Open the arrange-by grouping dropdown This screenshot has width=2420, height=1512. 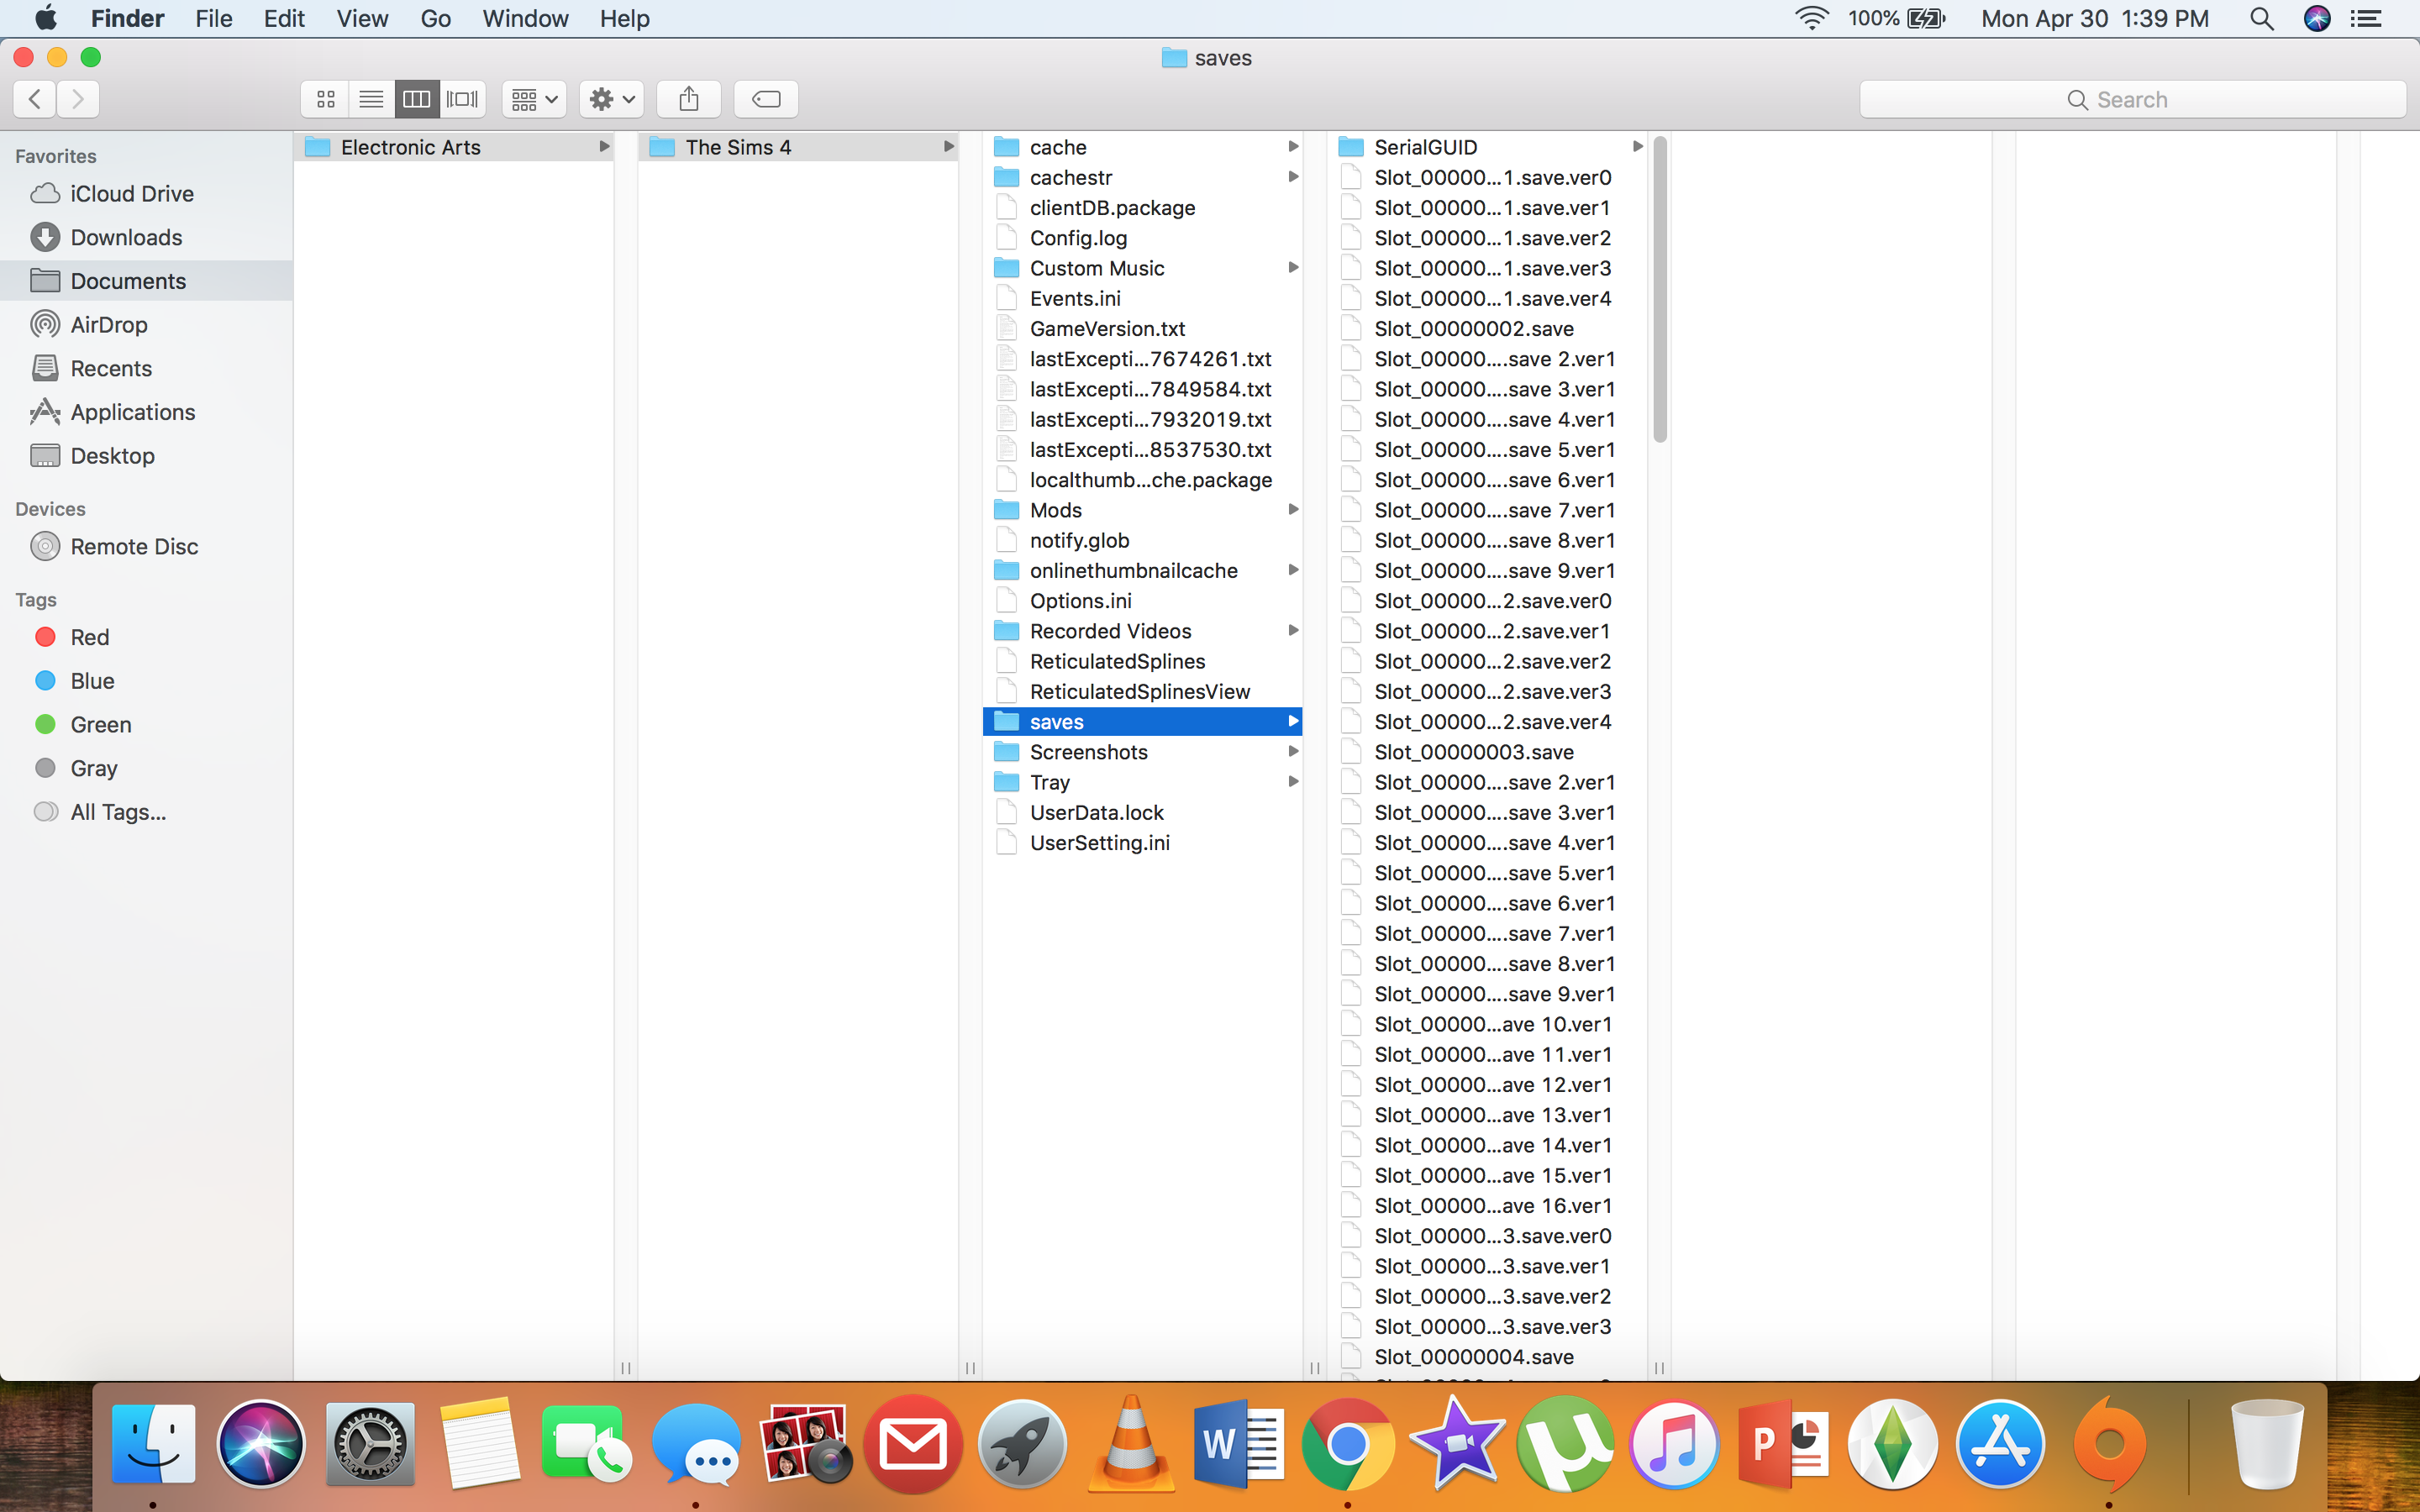coord(534,99)
